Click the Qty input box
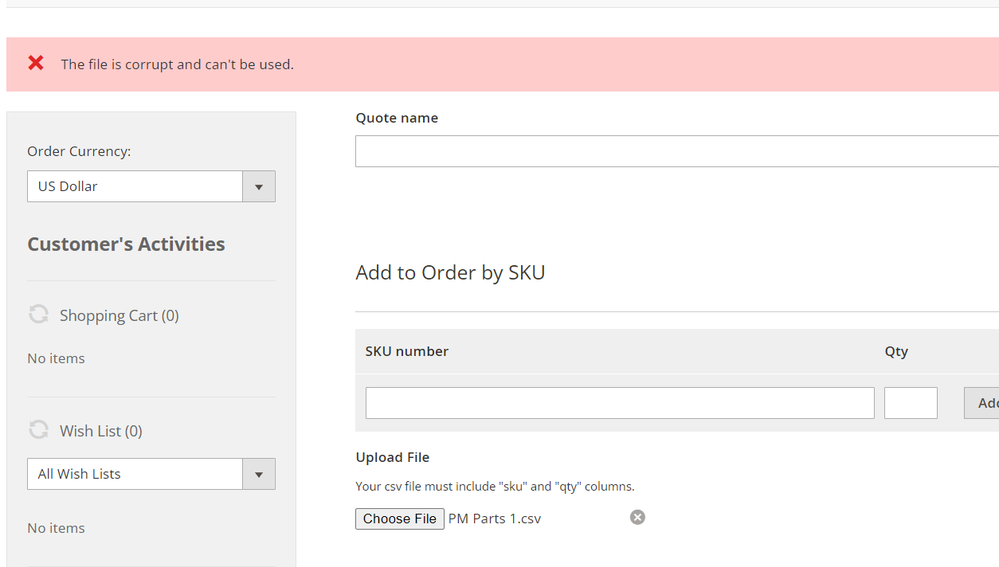 click(910, 403)
